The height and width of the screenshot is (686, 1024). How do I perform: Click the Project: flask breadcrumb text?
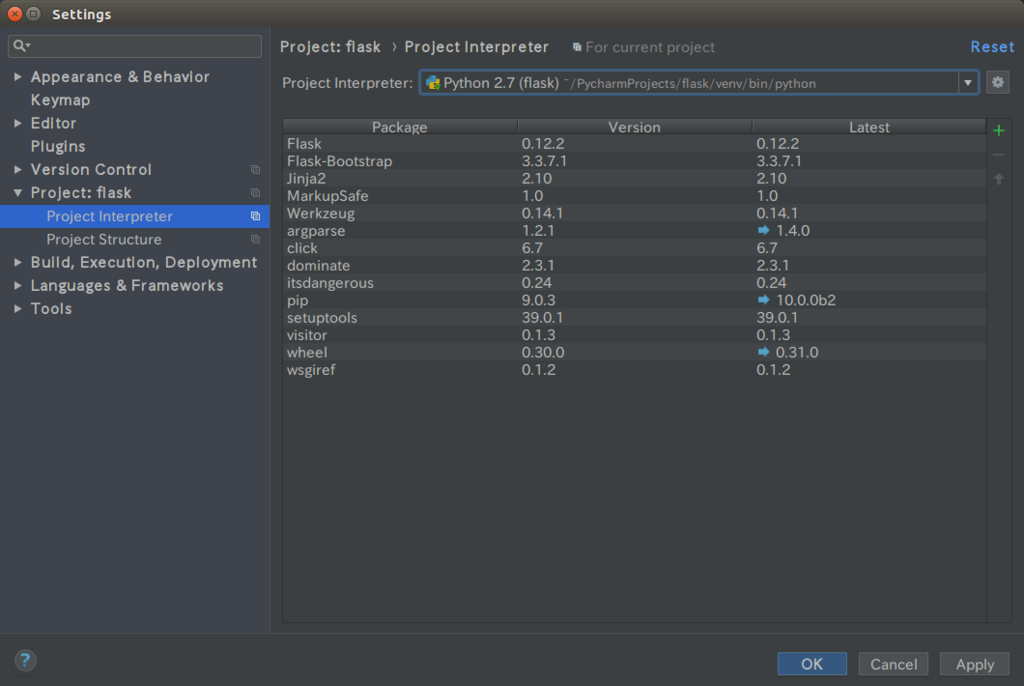tap(330, 47)
